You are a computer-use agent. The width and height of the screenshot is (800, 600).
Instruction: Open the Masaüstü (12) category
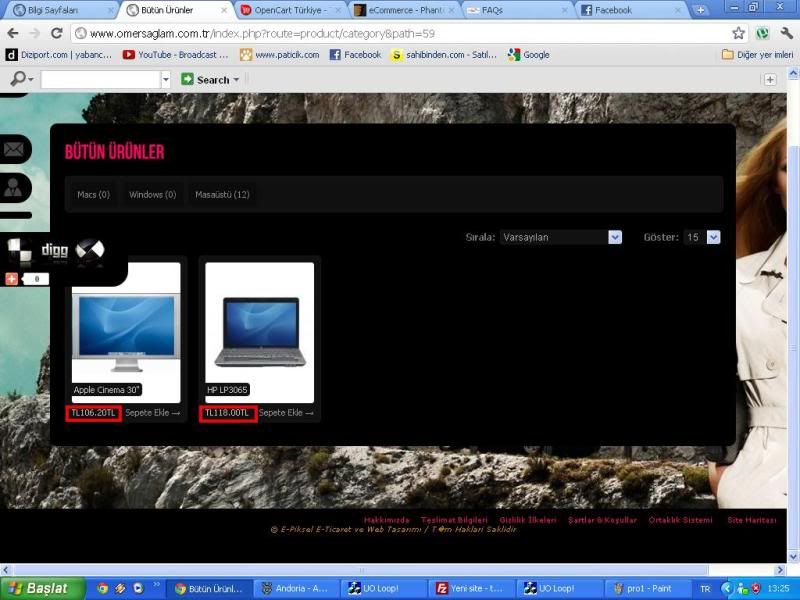pos(222,194)
